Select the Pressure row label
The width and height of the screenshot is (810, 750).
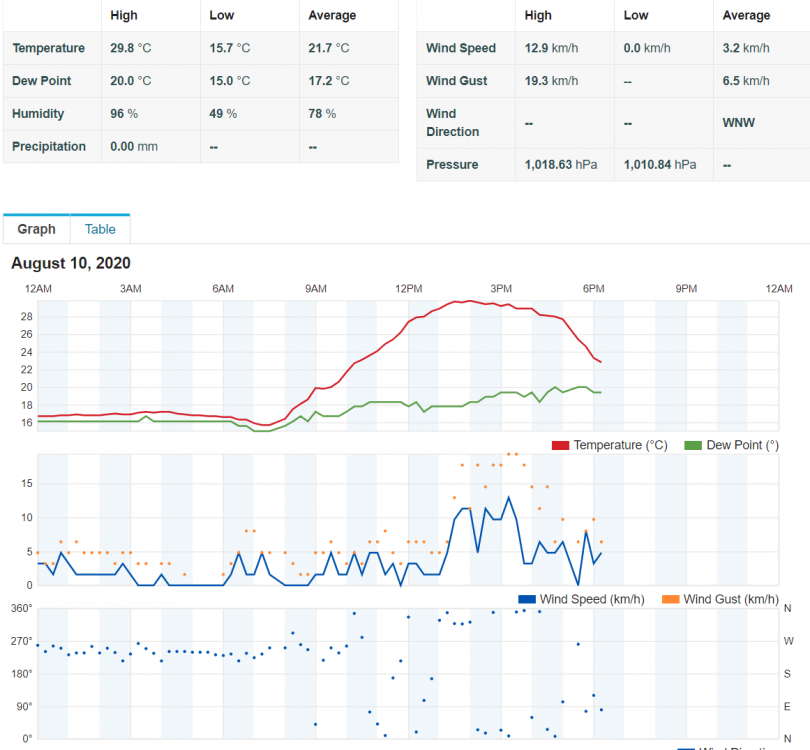click(x=452, y=164)
